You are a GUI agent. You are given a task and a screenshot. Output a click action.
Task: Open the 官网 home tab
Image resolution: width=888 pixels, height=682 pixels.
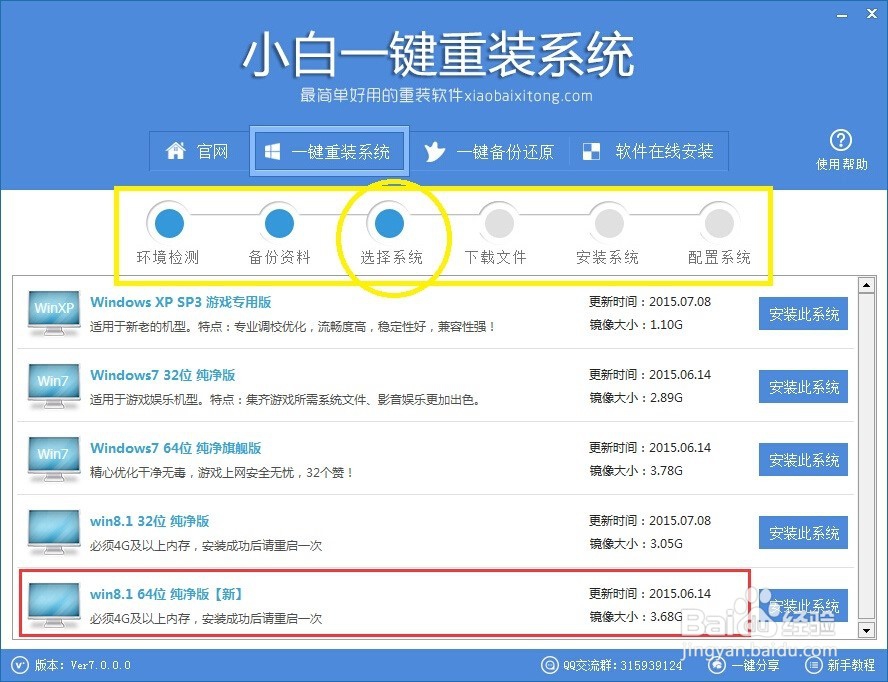point(199,152)
